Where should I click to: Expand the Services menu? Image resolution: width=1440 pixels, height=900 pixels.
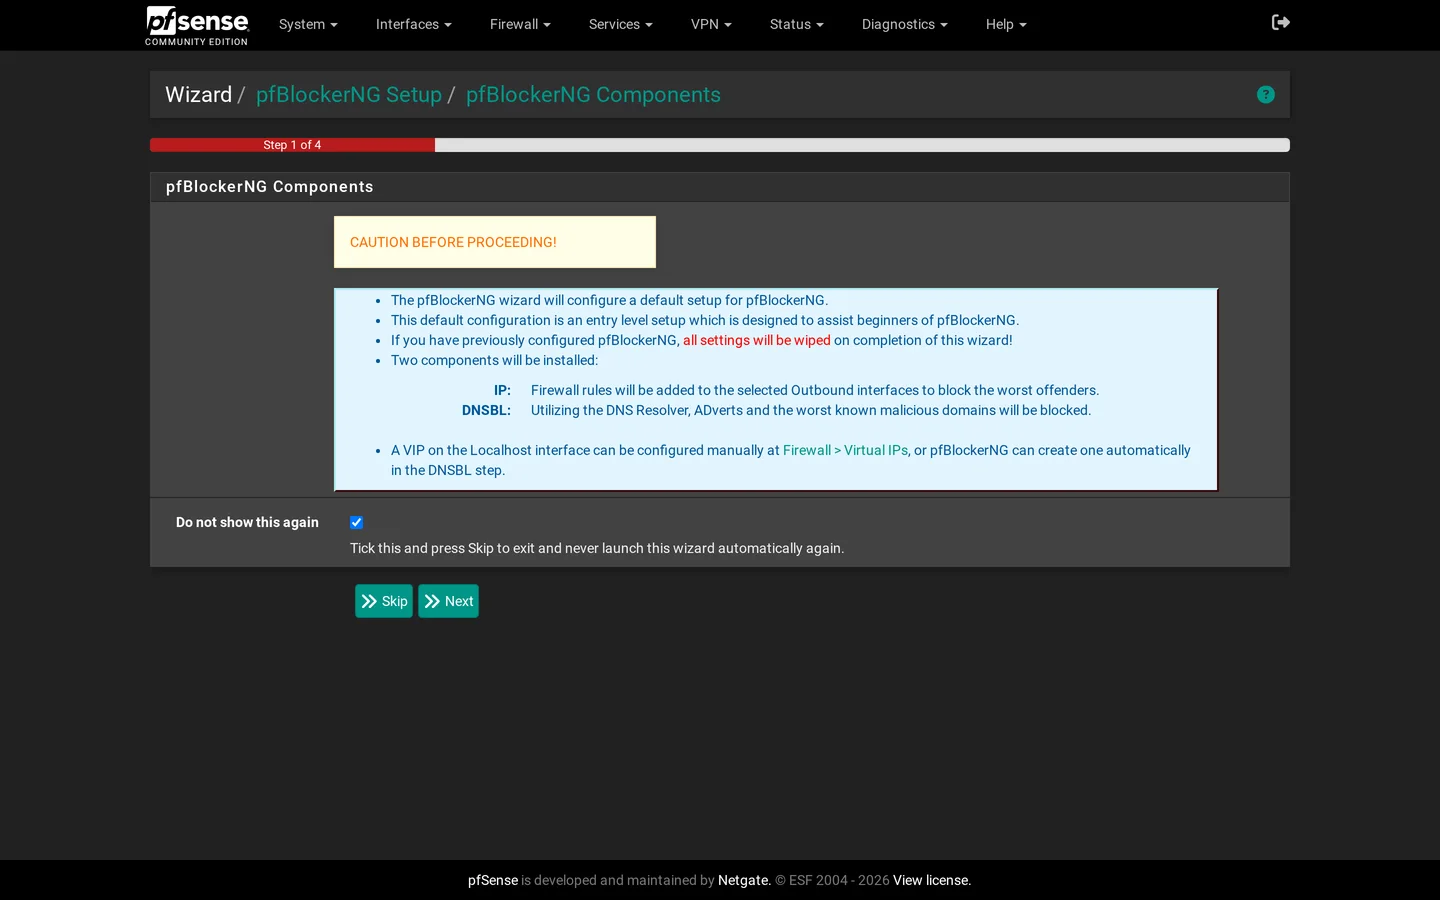[x=621, y=24]
